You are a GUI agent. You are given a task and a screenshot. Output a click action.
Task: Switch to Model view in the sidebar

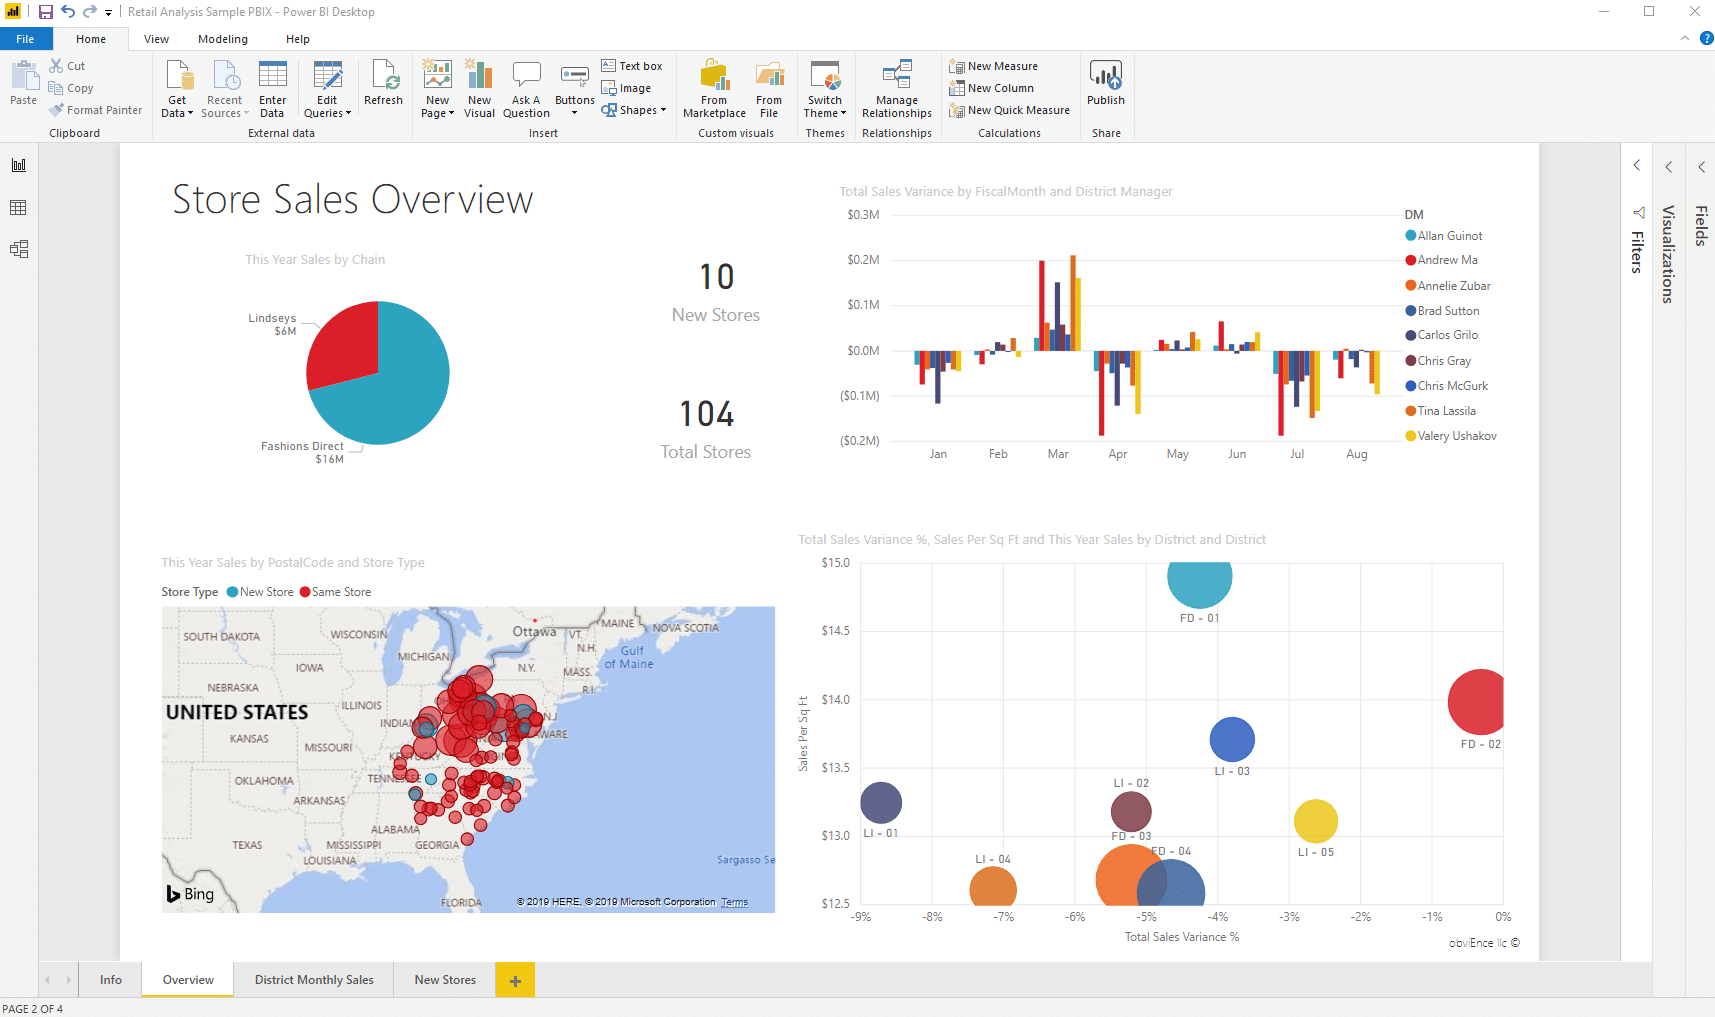pos(18,249)
